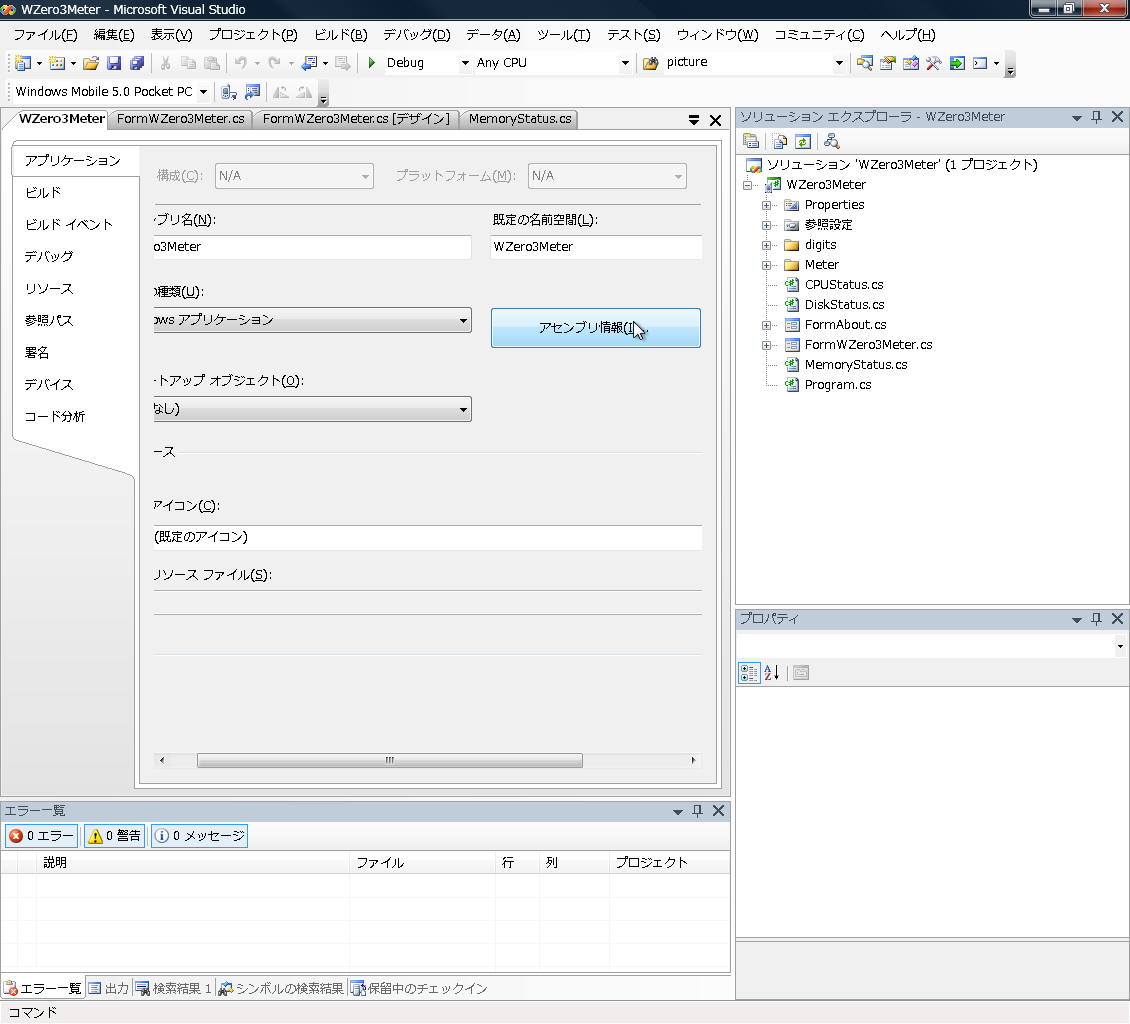Open the ファイル(F) menu

(45, 35)
